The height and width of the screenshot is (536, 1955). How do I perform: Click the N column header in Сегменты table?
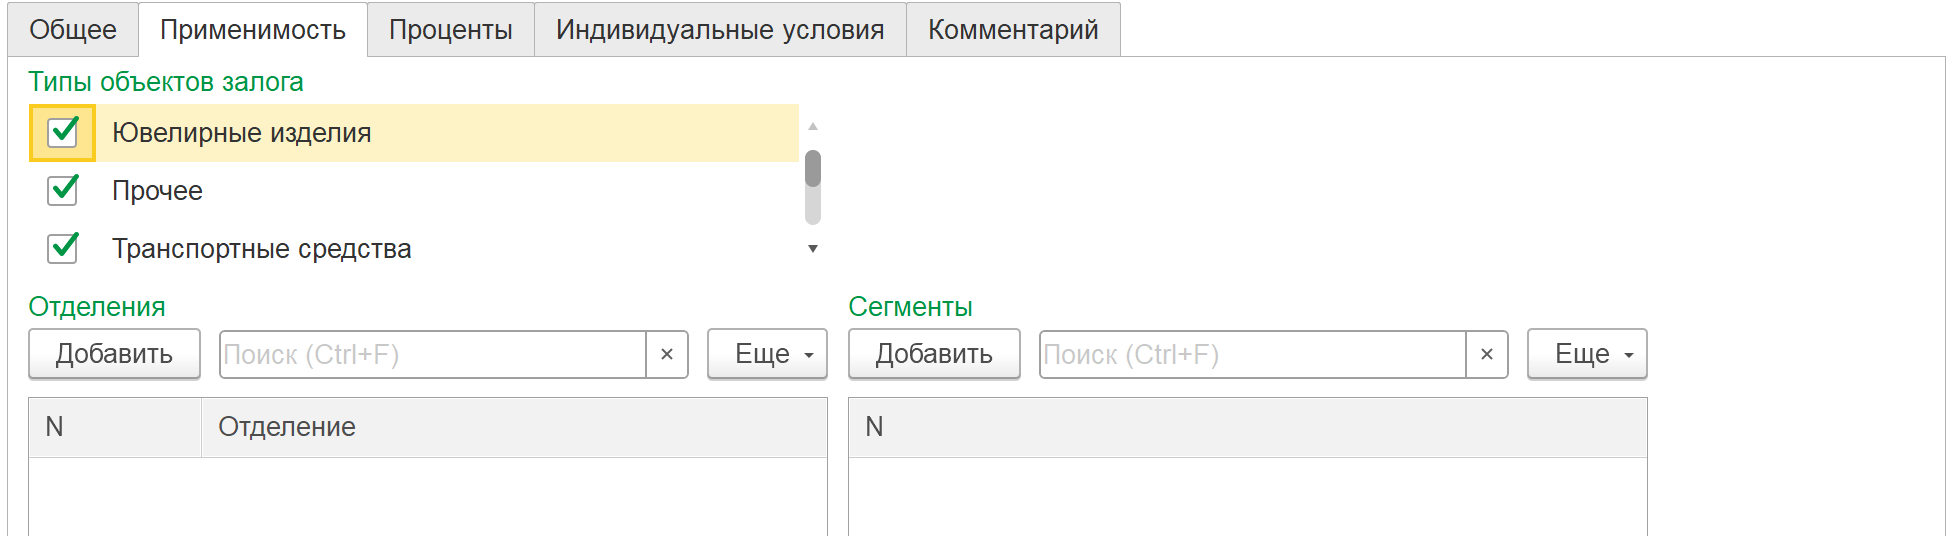click(1246, 427)
